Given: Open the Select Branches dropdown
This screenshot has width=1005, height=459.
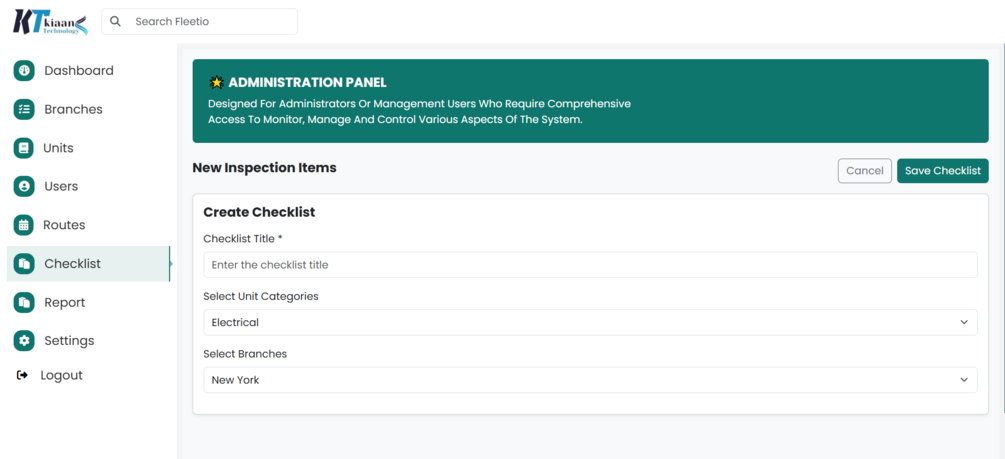Looking at the screenshot, I should pyautogui.click(x=590, y=380).
